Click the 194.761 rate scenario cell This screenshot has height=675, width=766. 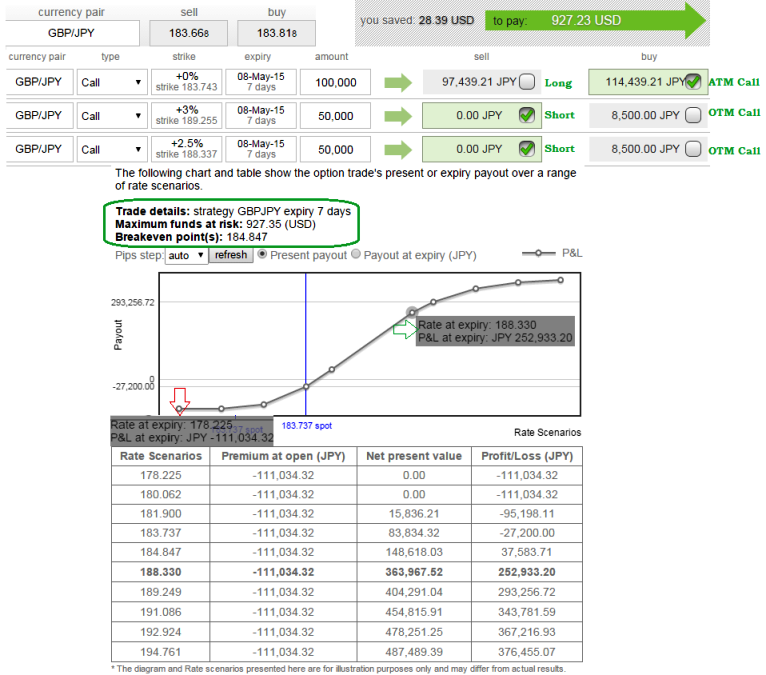(161, 652)
